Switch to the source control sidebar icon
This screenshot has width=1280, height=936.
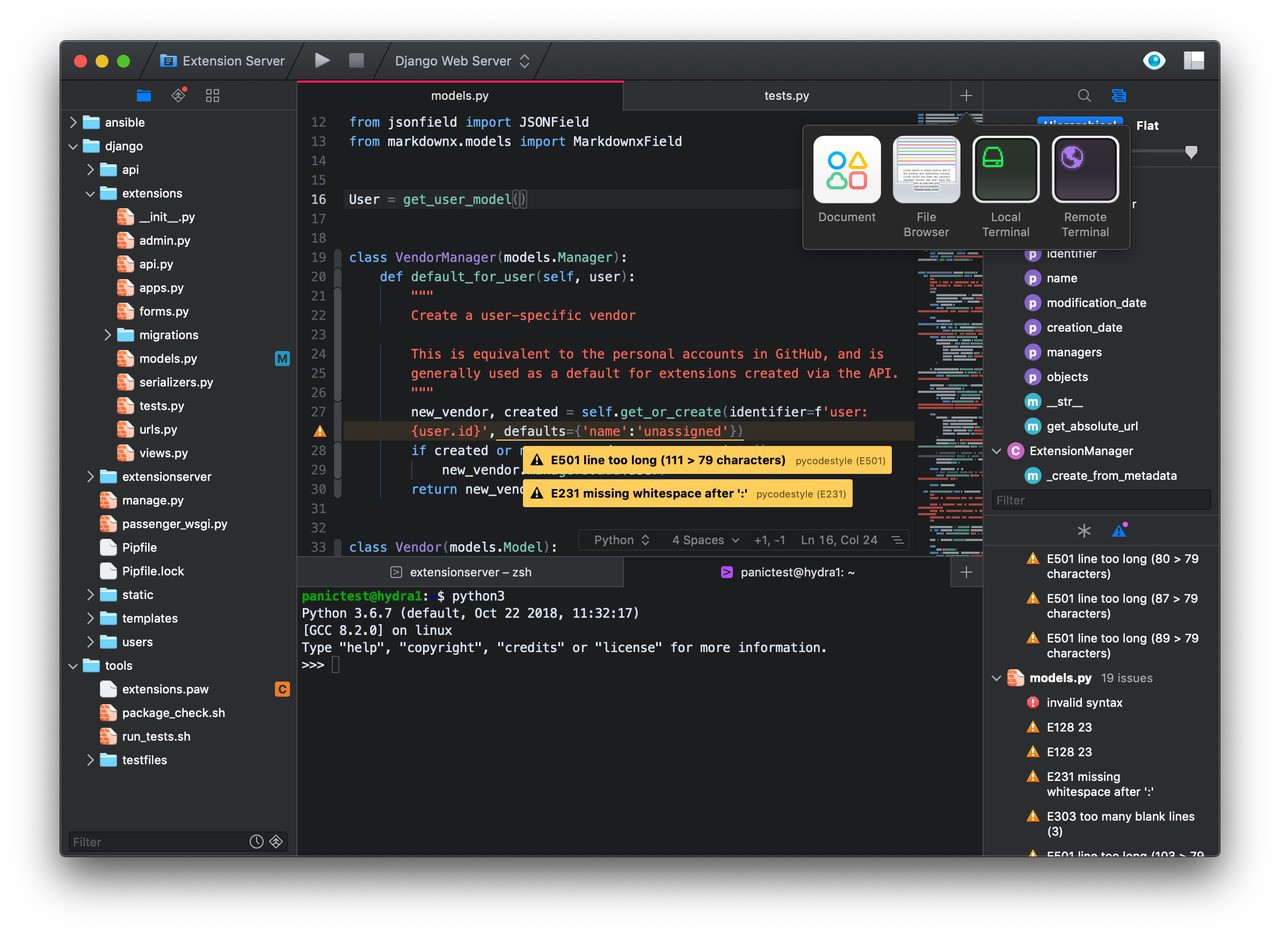(x=178, y=95)
